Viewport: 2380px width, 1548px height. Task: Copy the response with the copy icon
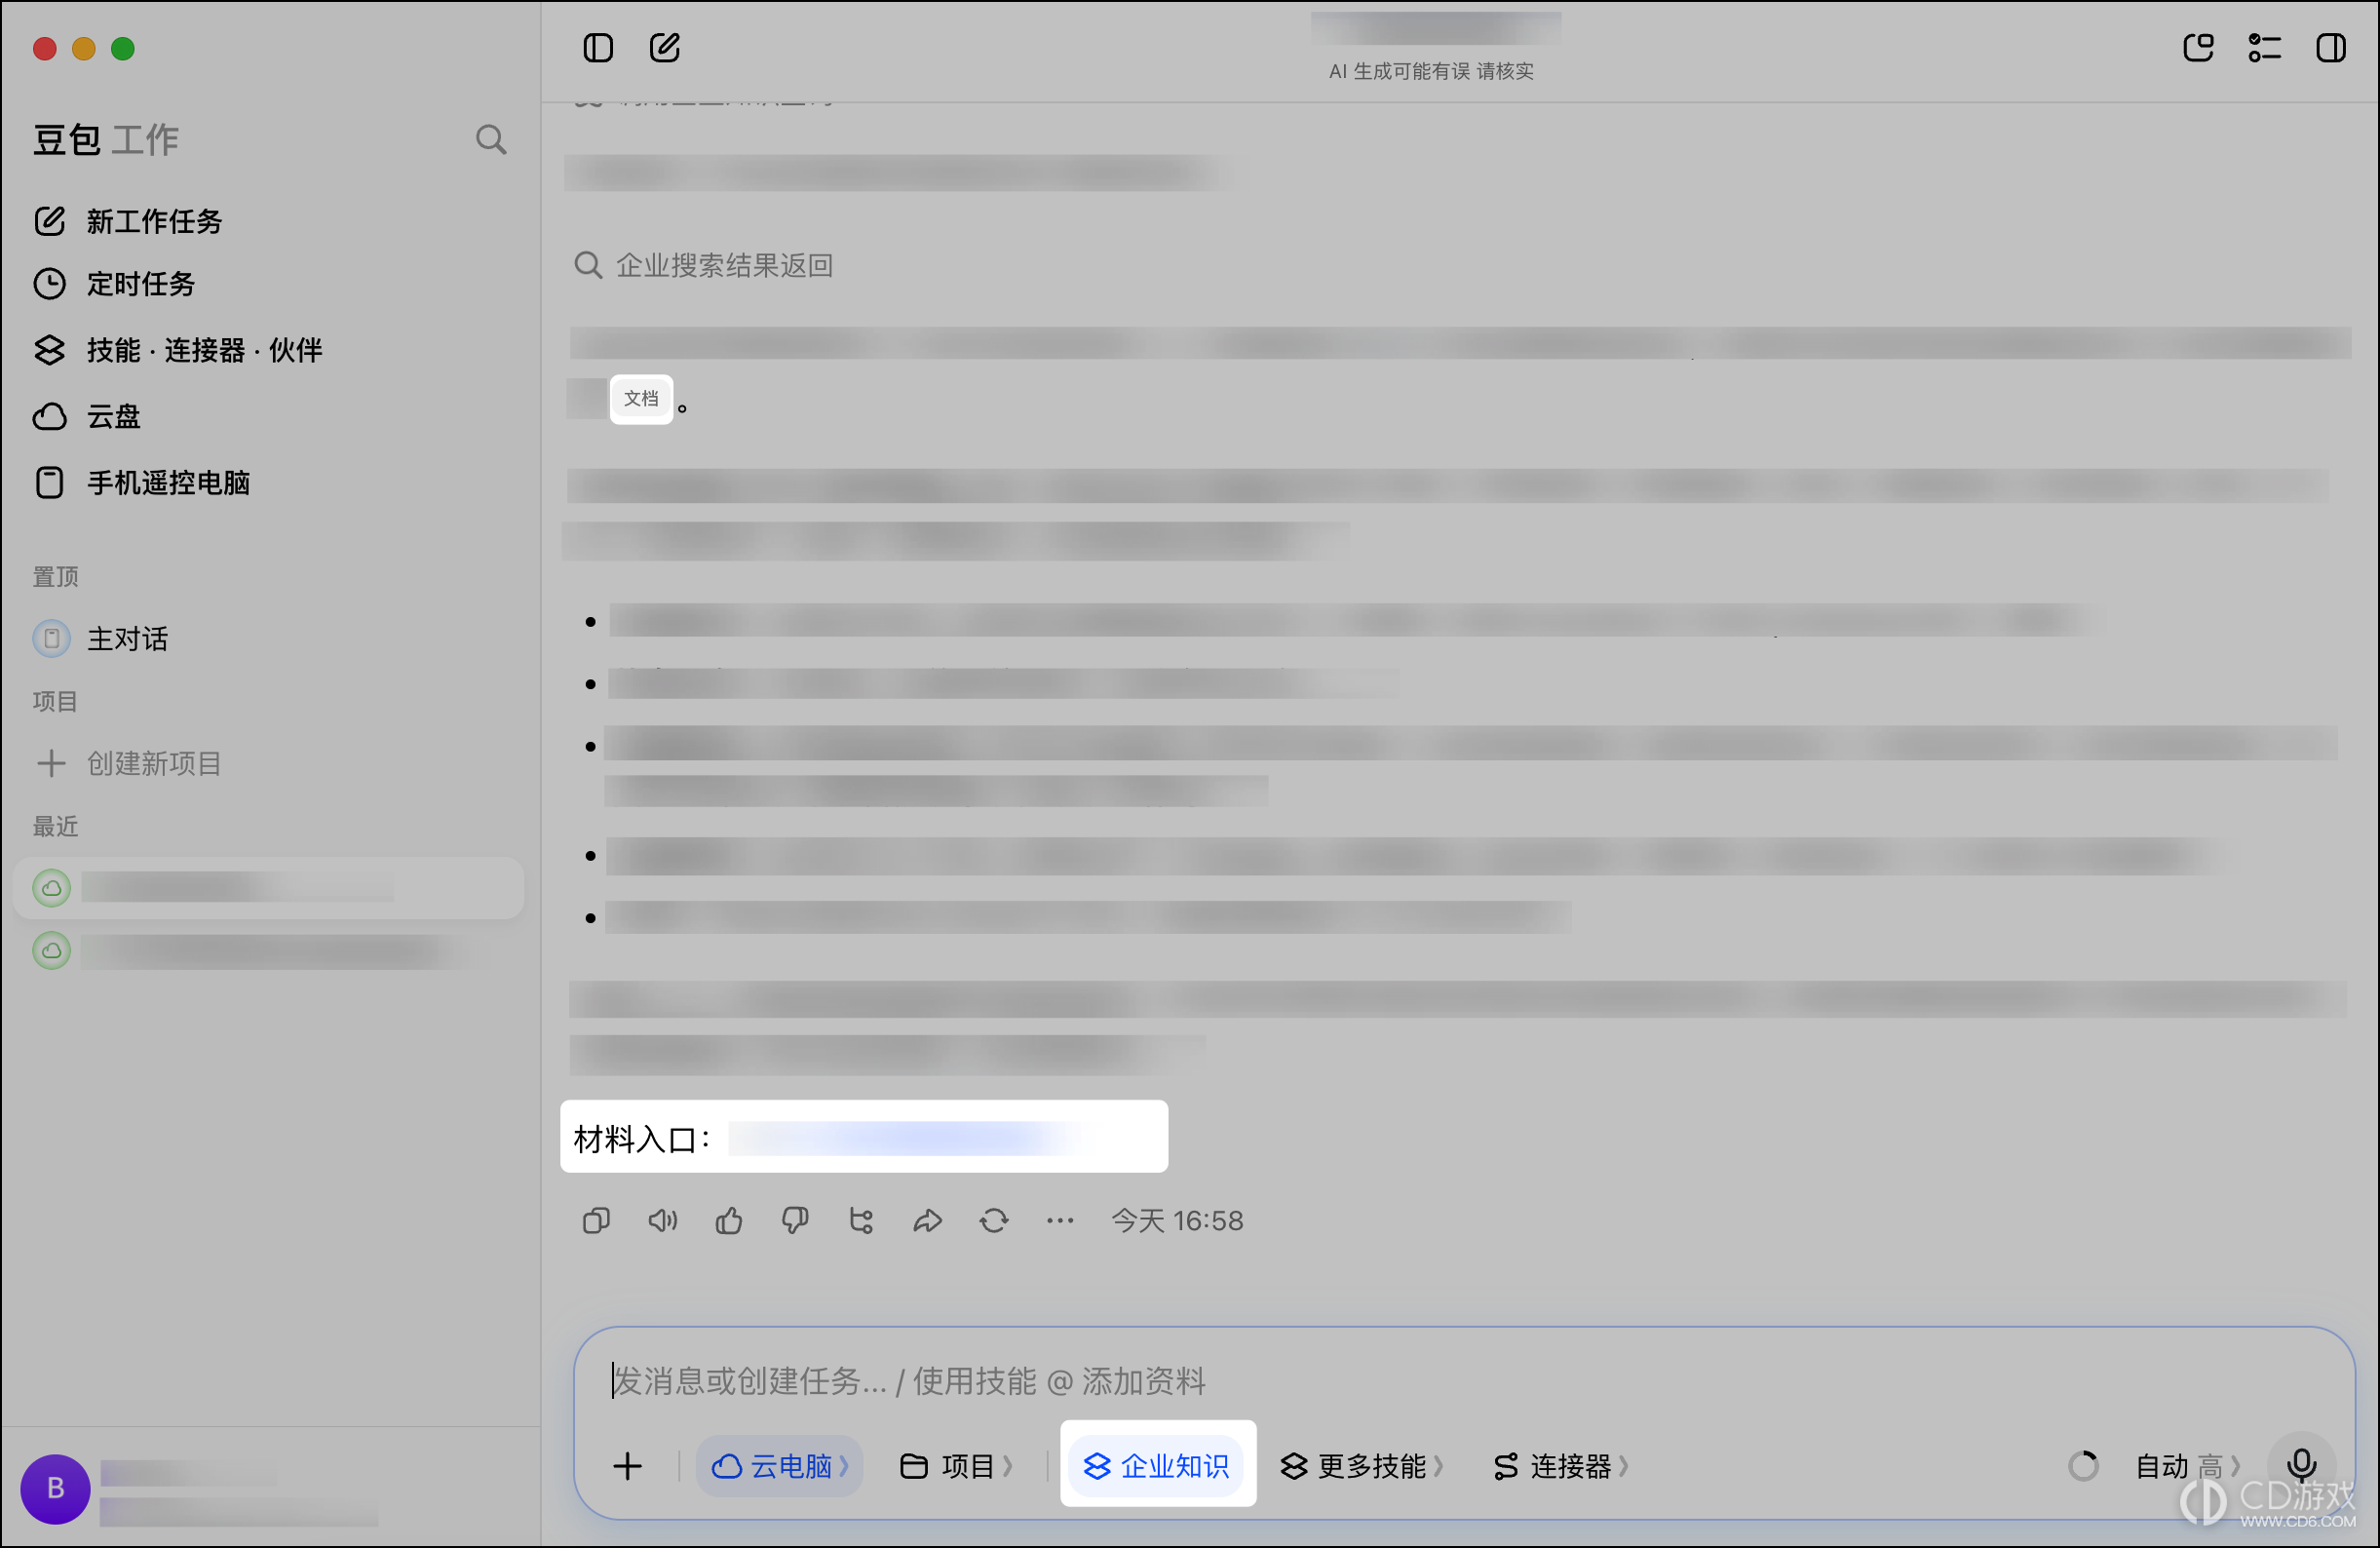coord(596,1221)
